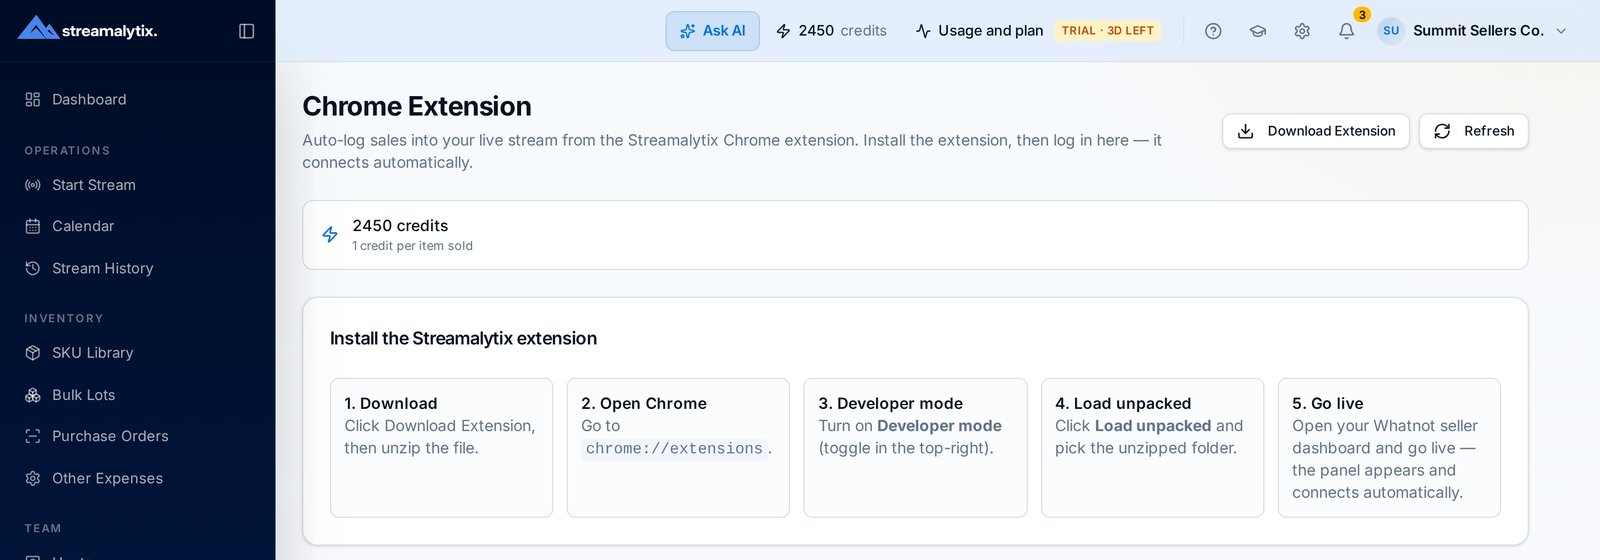Click the '5. Go live' step heading
The width and height of the screenshot is (1600, 560).
coord(1328,404)
